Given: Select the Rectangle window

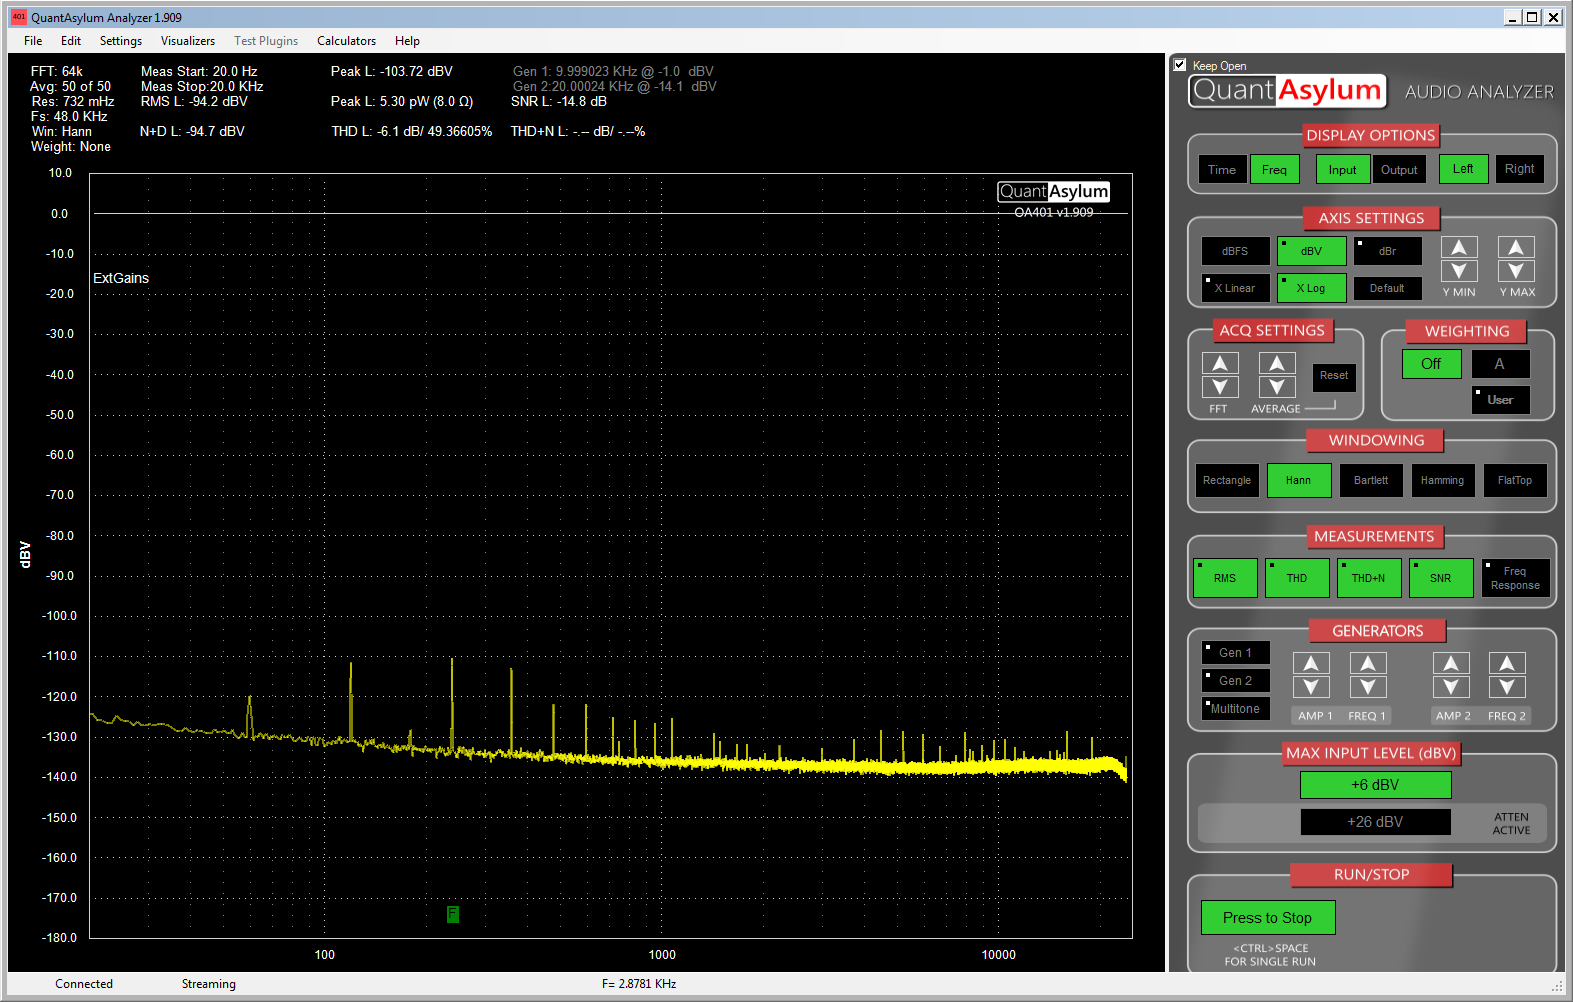Looking at the screenshot, I should (x=1227, y=481).
